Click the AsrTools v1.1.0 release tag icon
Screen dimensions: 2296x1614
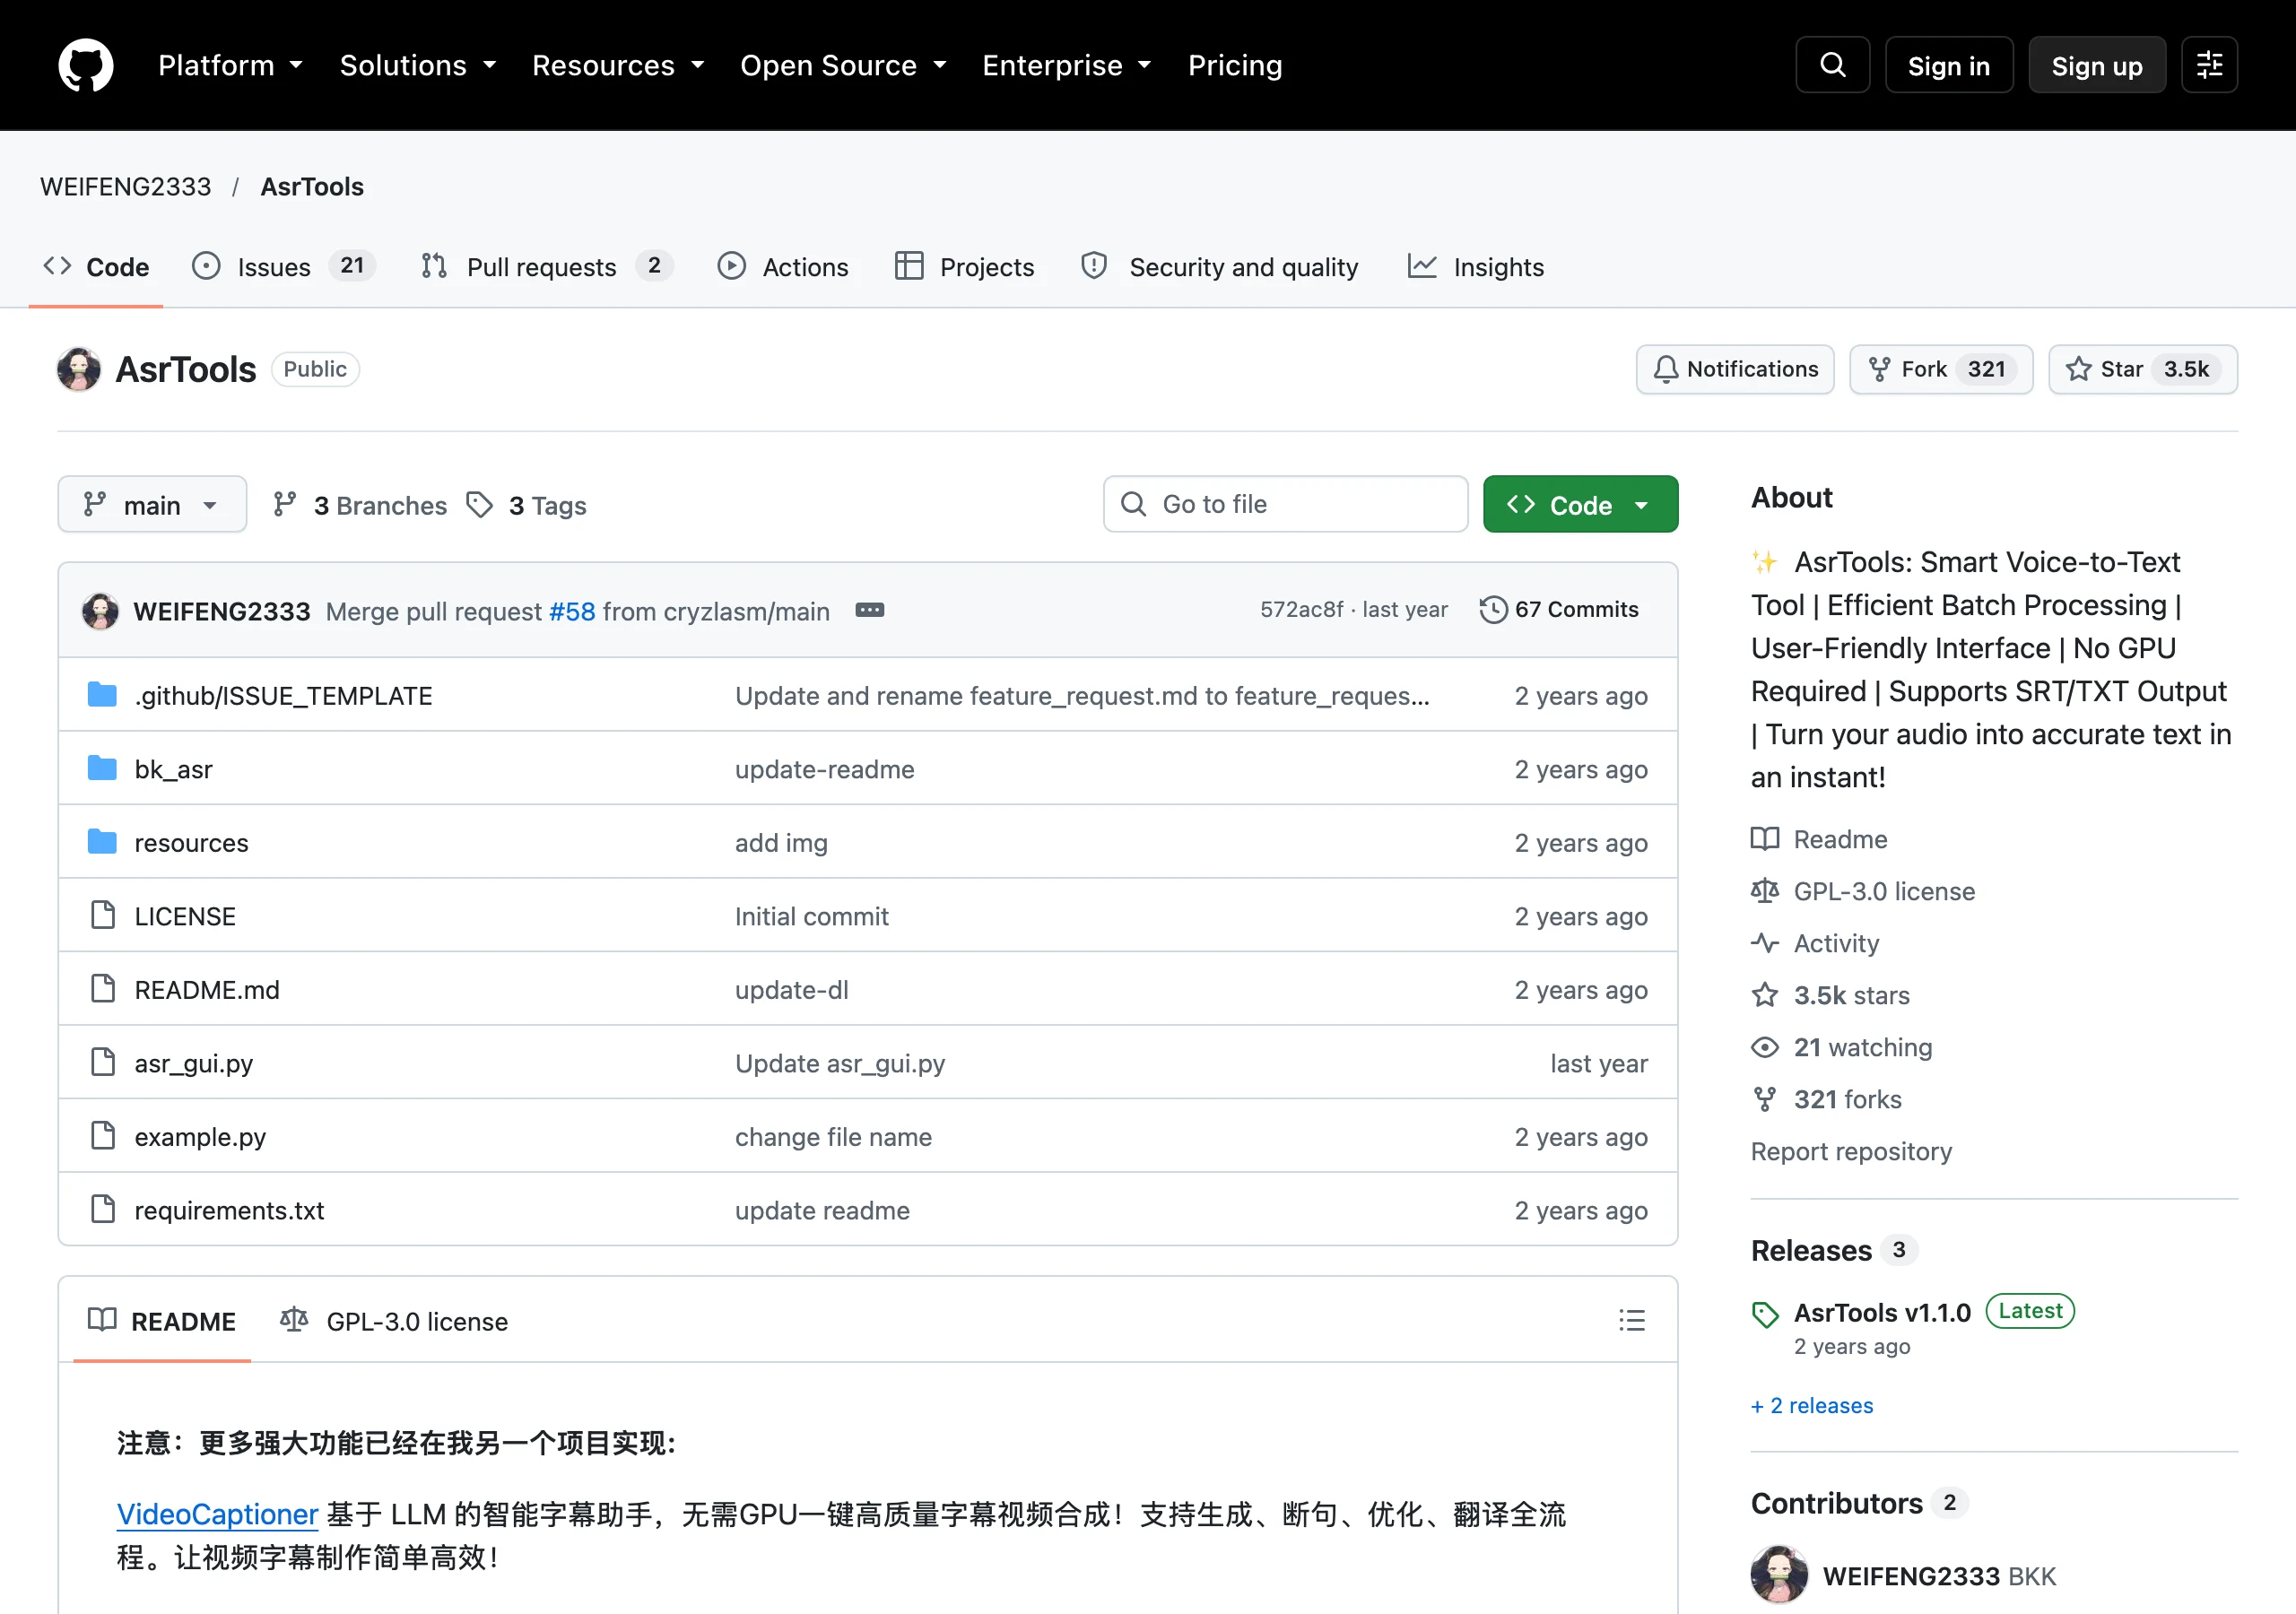coord(1765,1314)
